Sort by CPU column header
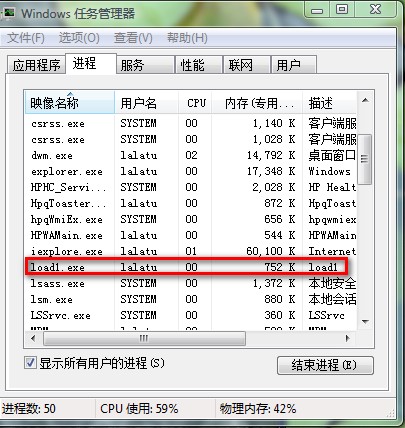The image size is (405, 428). [195, 103]
